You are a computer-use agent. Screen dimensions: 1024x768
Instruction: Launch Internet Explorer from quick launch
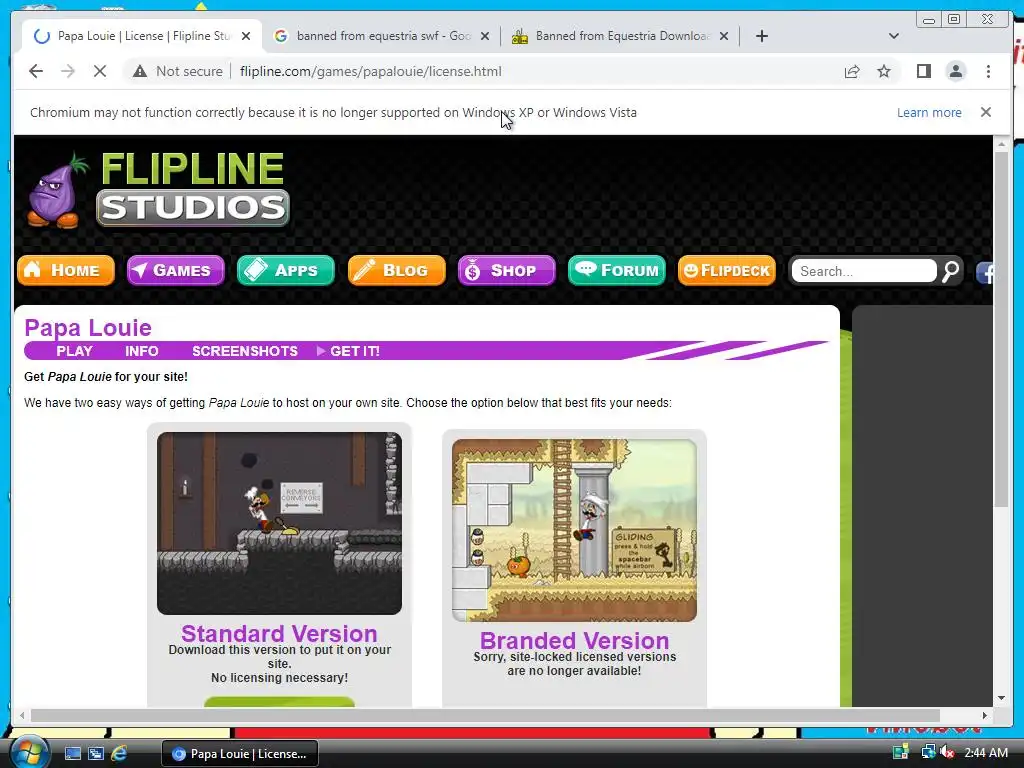(x=119, y=754)
